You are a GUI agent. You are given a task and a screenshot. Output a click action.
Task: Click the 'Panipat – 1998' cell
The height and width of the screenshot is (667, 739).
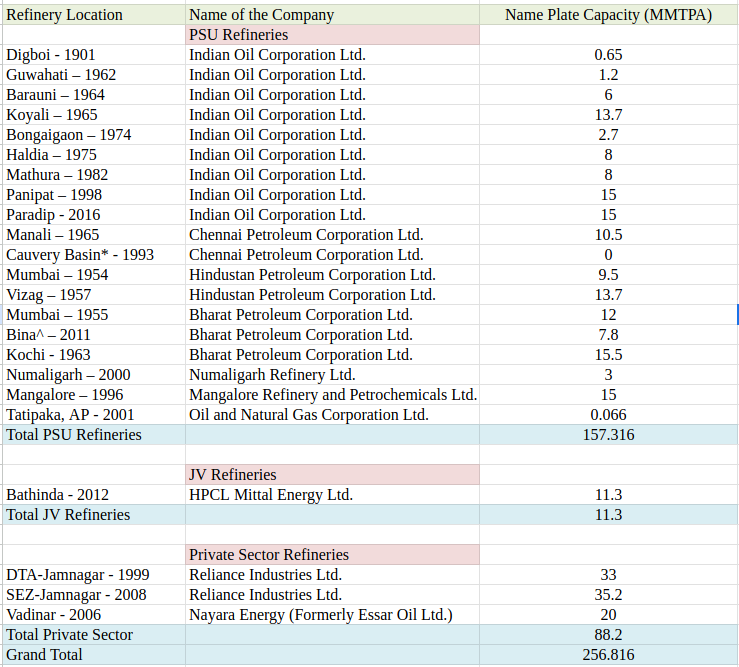pyautogui.click(x=94, y=195)
